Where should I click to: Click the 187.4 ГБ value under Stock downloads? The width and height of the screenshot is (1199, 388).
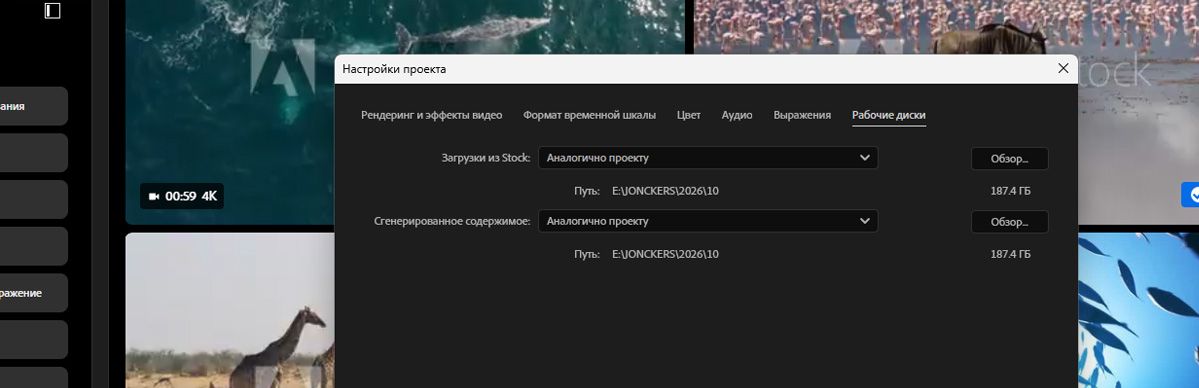click(x=1010, y=191)
